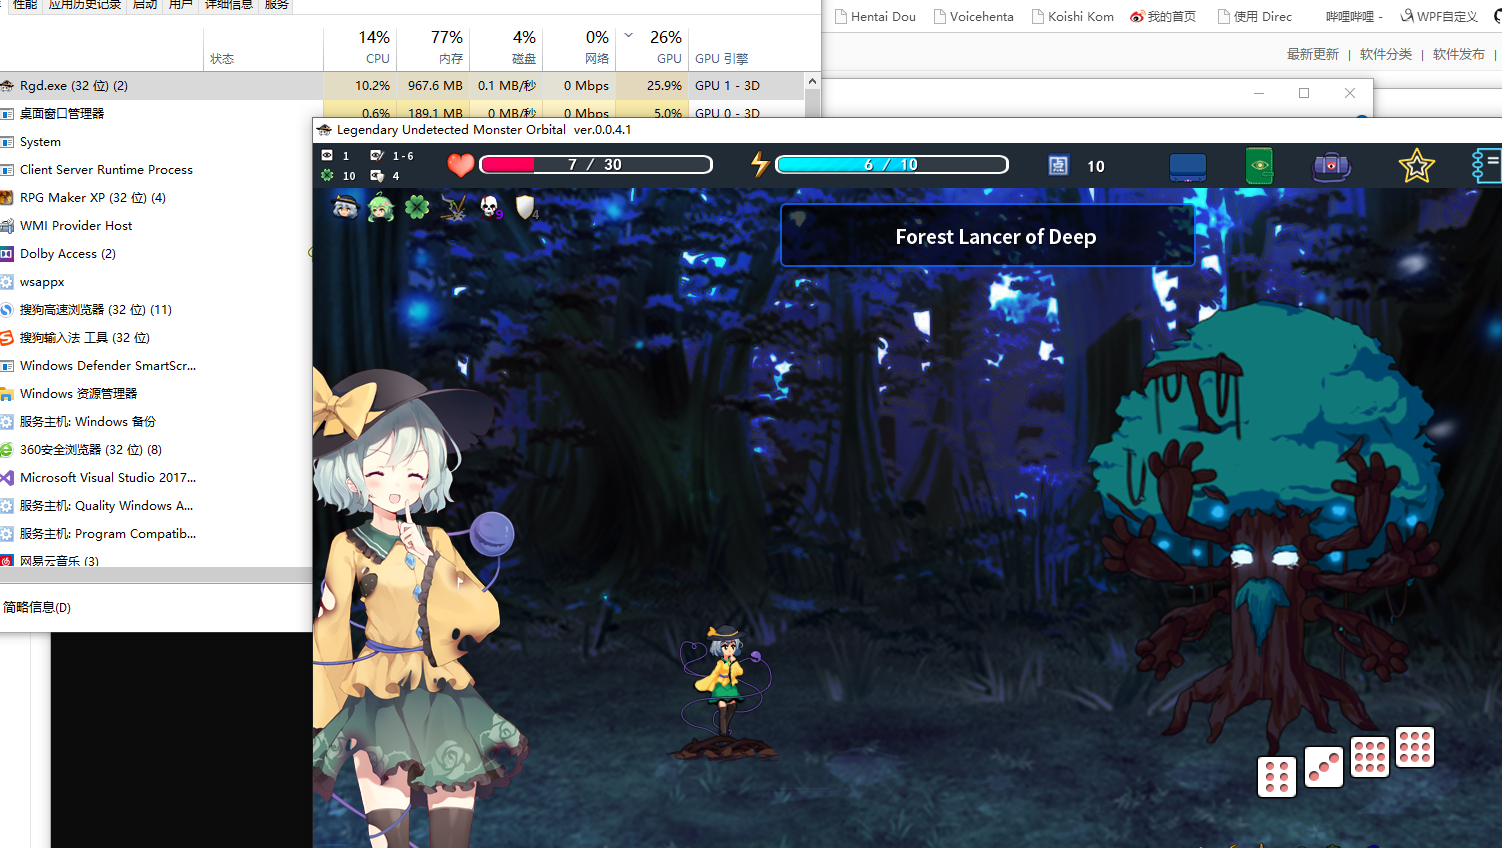Click the crossed weapons status icon
Image resolution: width=1502 pixels, height=848 pixels.
[454, 207]
